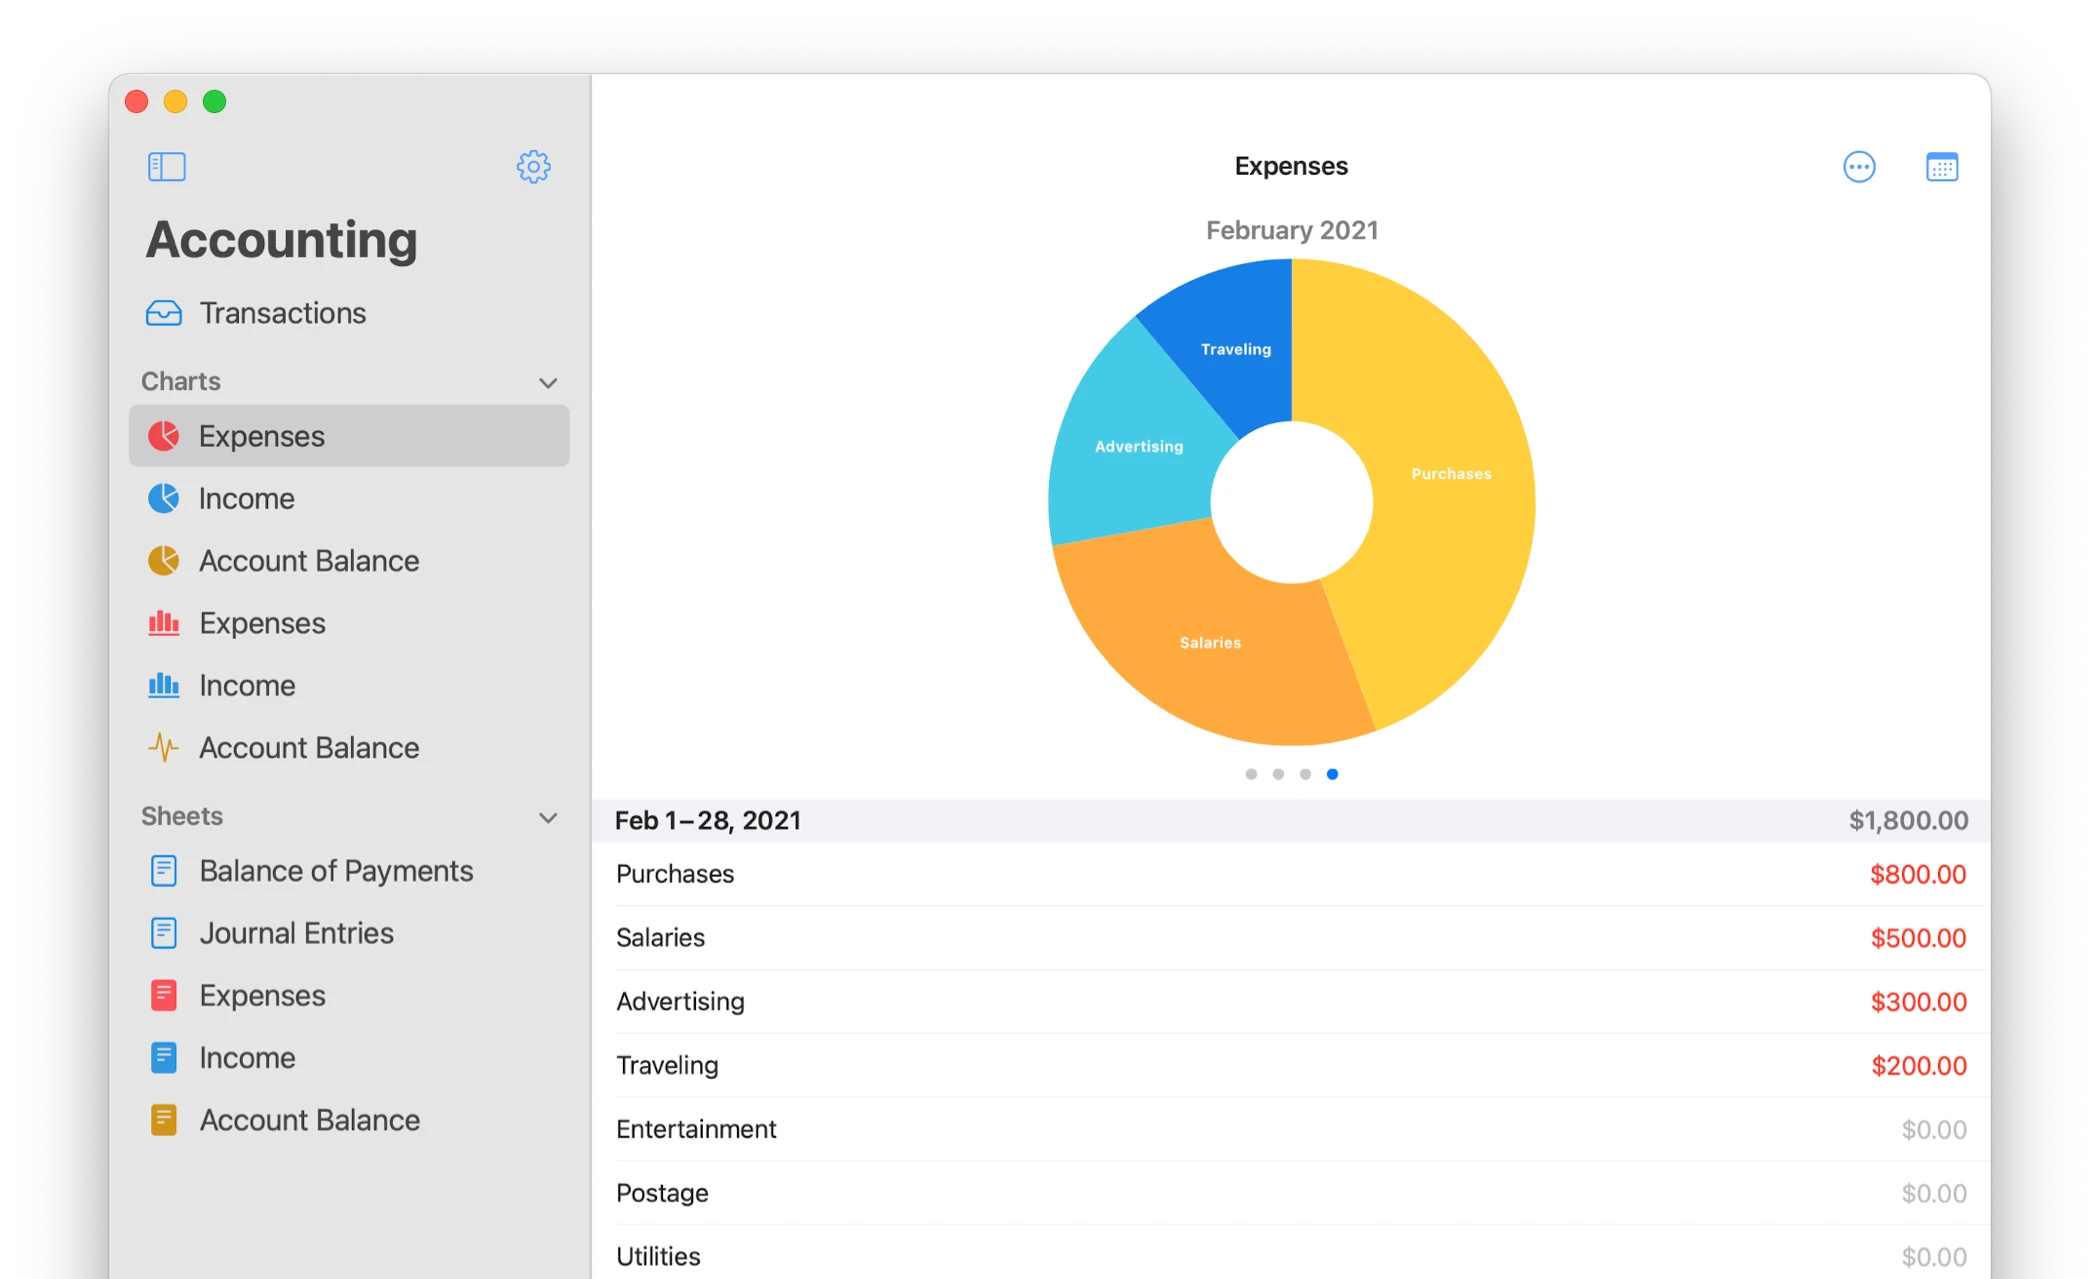
Task: Open Account Balance line chart
Action: click(x=308, y=748)
